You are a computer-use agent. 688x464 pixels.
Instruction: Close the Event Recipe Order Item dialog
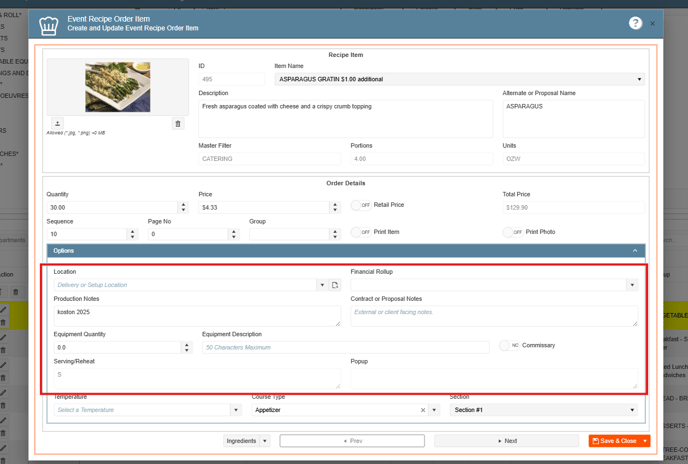653,23
